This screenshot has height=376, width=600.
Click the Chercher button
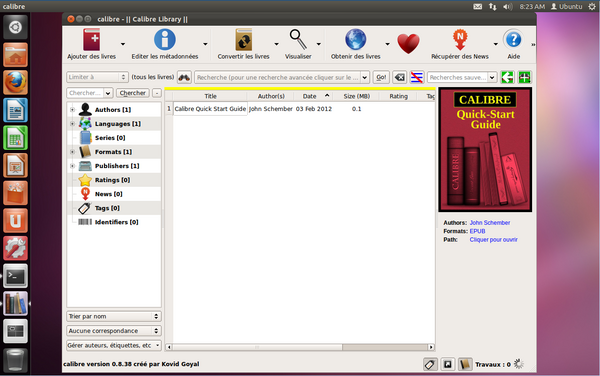coord(132,93)
